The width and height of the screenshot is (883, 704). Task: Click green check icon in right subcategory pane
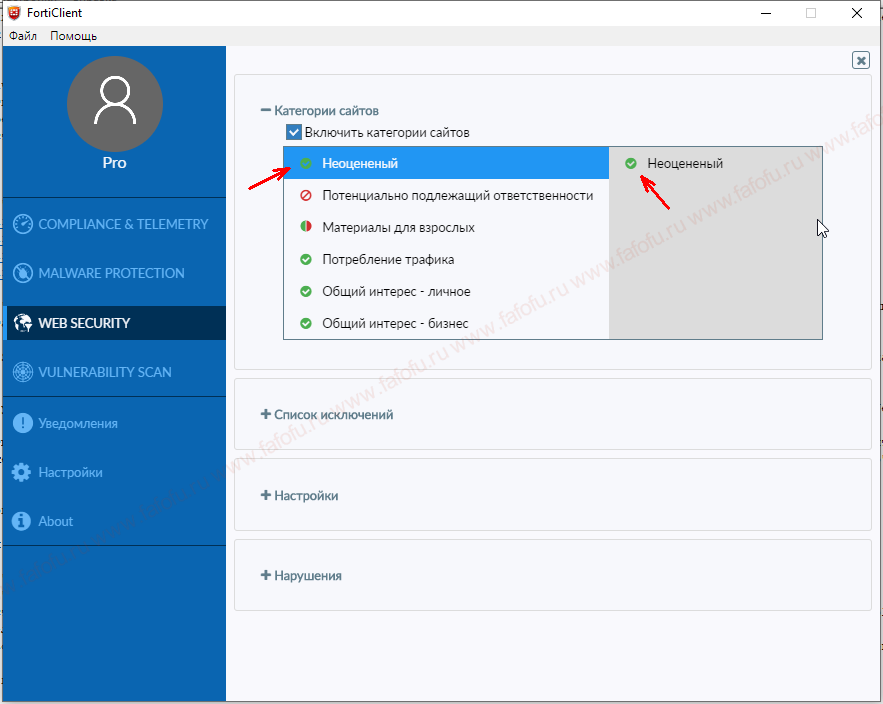pyautogui.click(x=631, y=163)
